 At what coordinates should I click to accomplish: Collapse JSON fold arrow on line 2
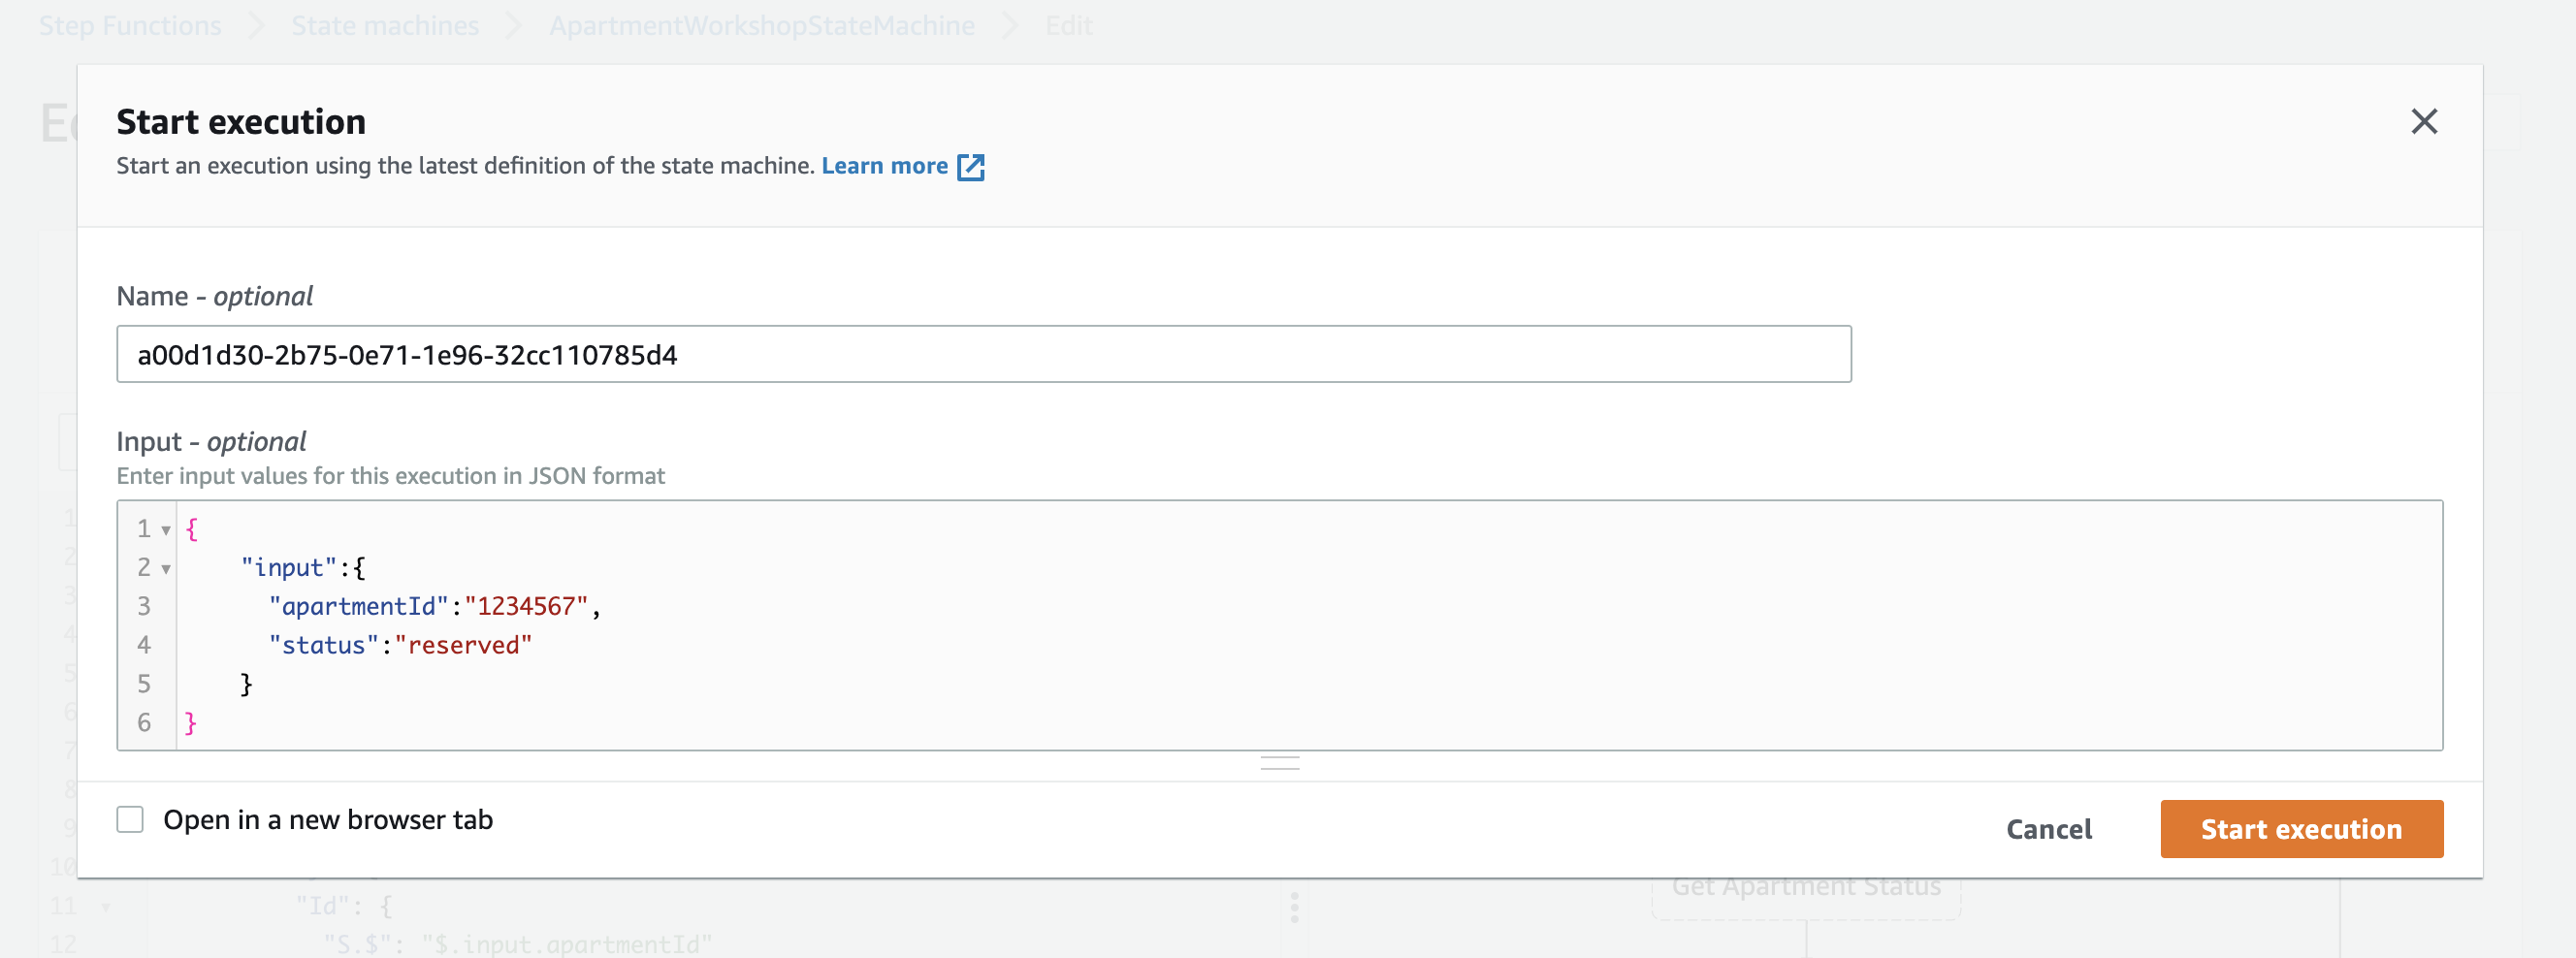click(166, 569)
